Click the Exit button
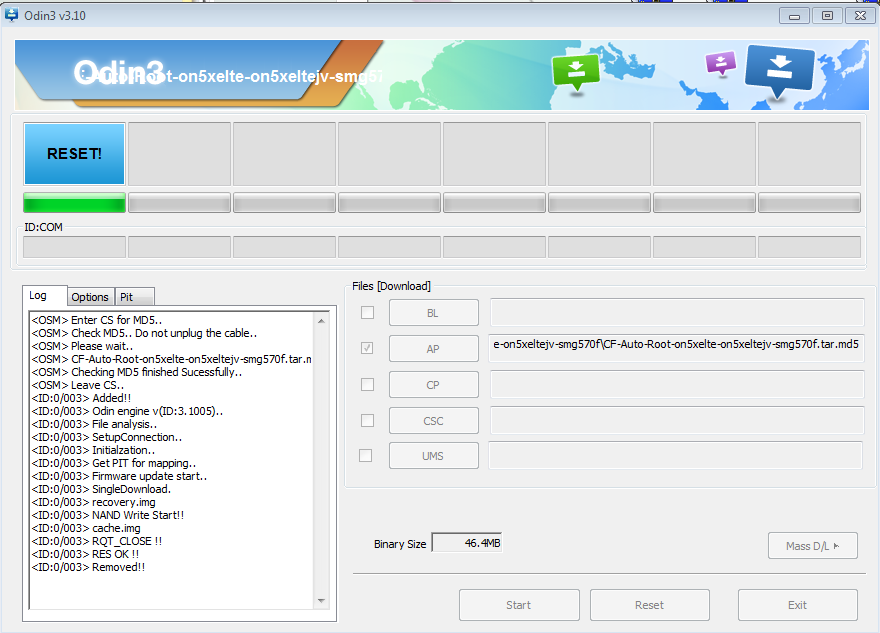Viewport: 880px width, 633px height. tap(798, 605)
